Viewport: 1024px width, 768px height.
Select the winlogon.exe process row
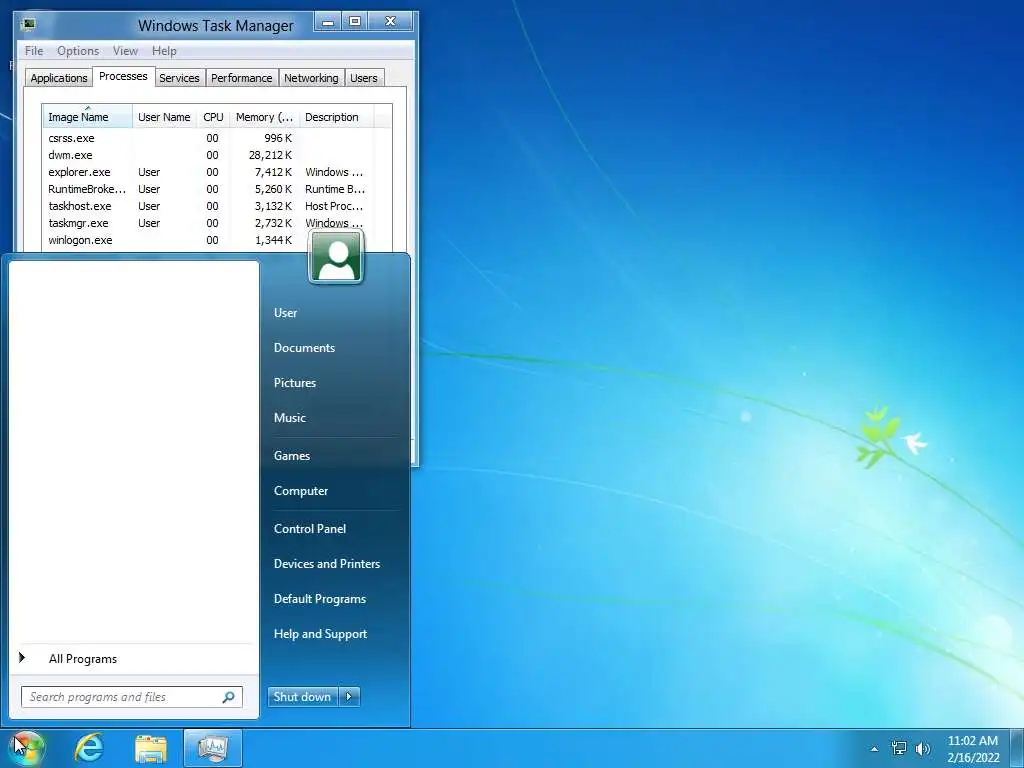tap(217, 240)
